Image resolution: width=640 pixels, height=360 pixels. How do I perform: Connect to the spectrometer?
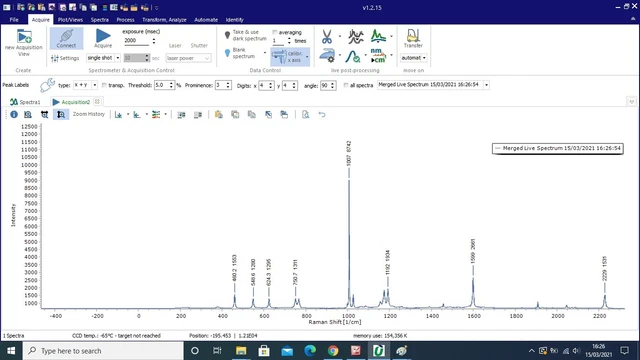(66, 38)
